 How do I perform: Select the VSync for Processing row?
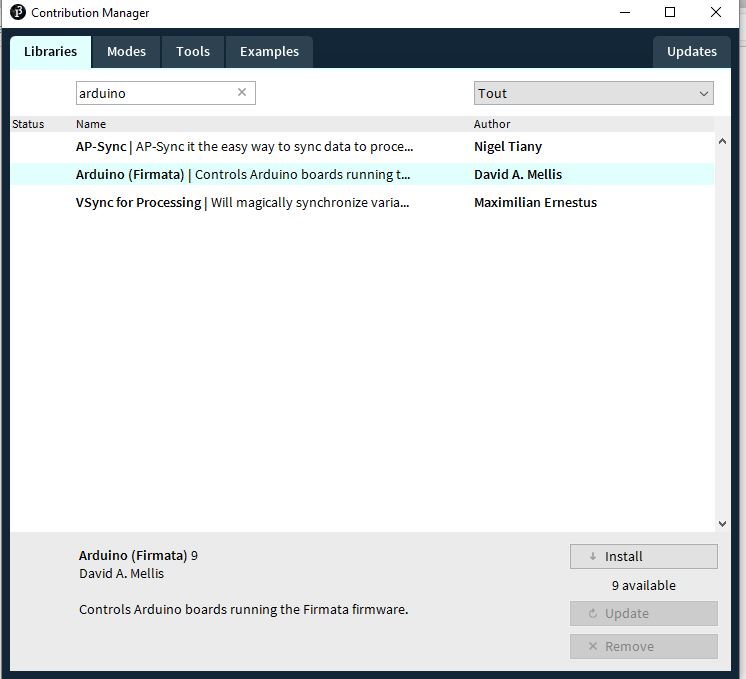(x=362, y=203)
